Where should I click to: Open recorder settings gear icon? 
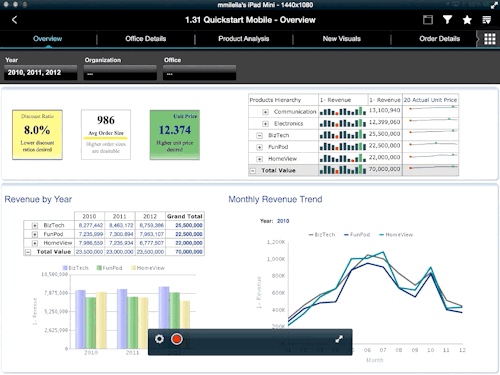pyautogui.click(x=159, y=339)
